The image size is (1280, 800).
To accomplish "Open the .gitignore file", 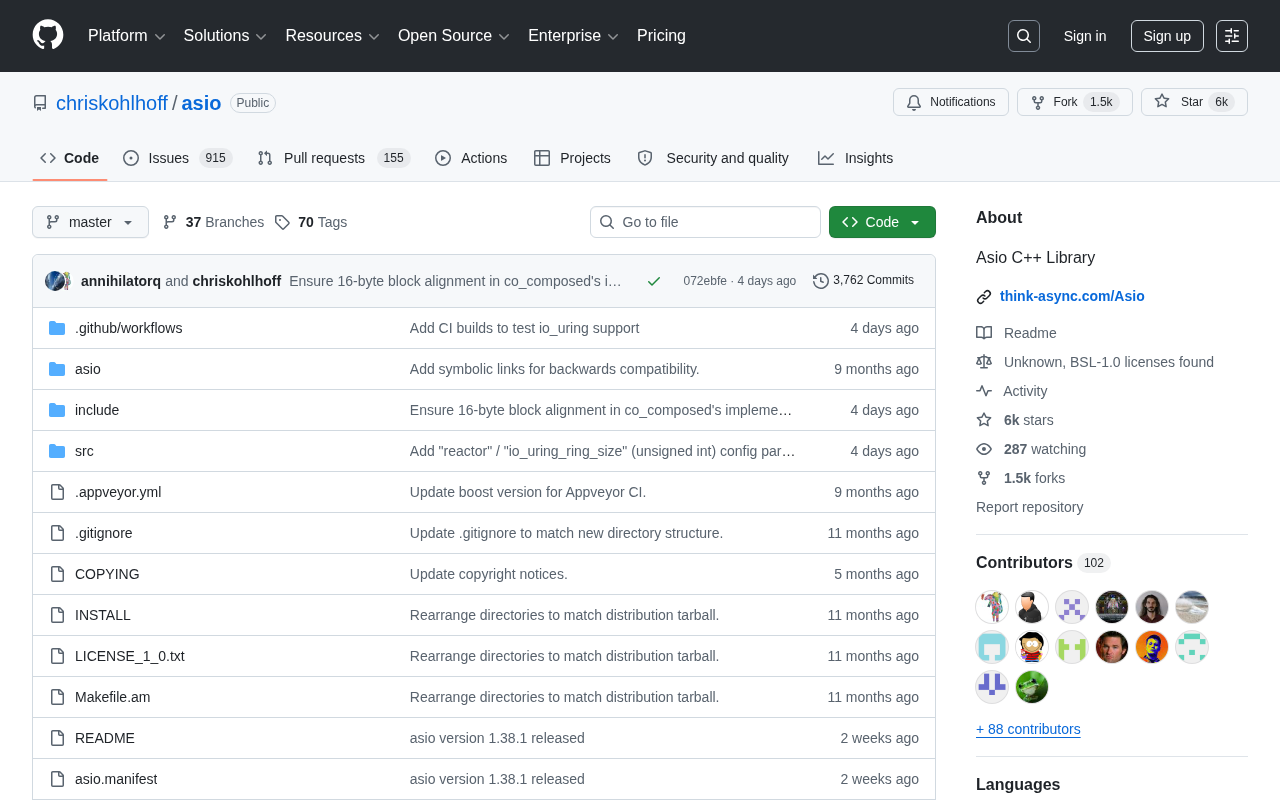I will [x=104, y=533].
